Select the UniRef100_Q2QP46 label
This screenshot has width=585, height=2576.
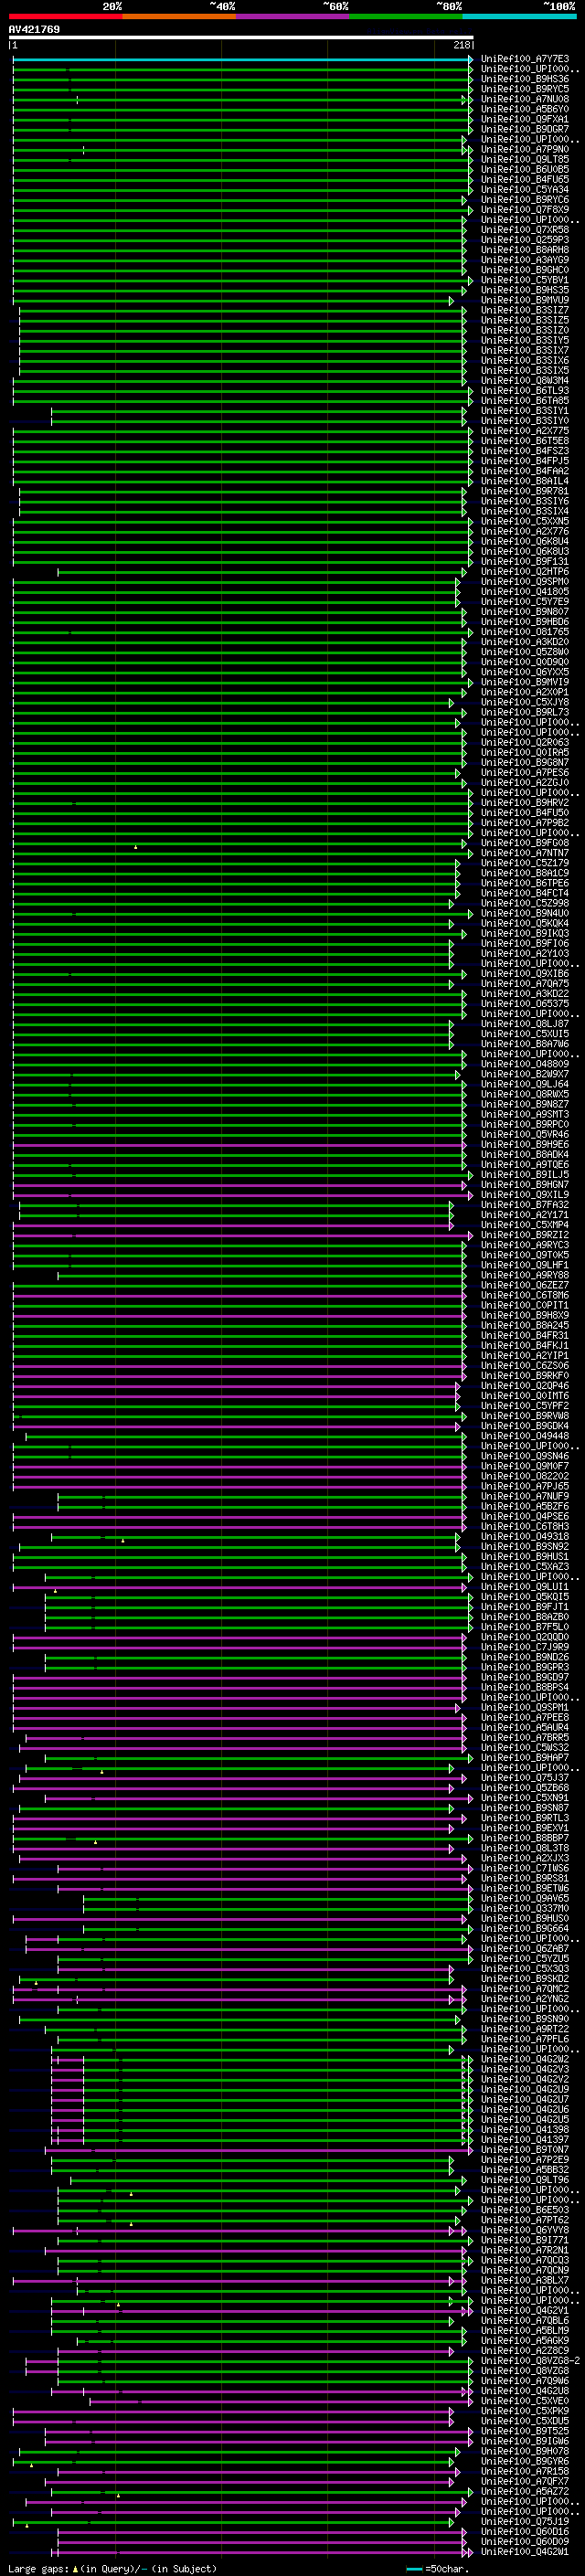525,1385
